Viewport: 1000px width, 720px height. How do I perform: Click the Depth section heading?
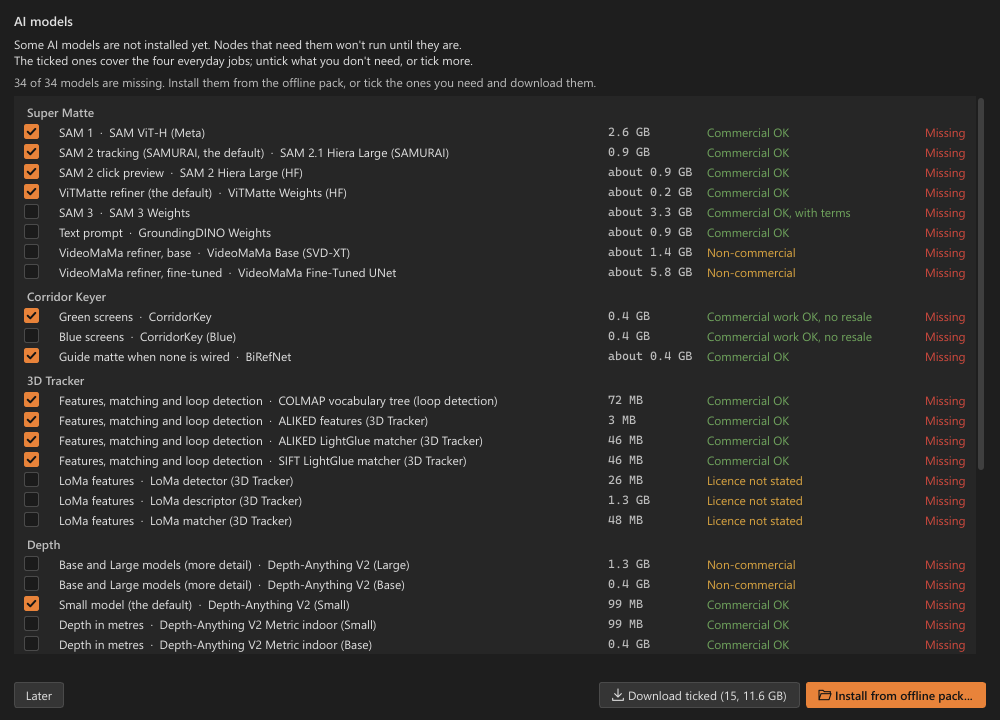coord(43,545)
